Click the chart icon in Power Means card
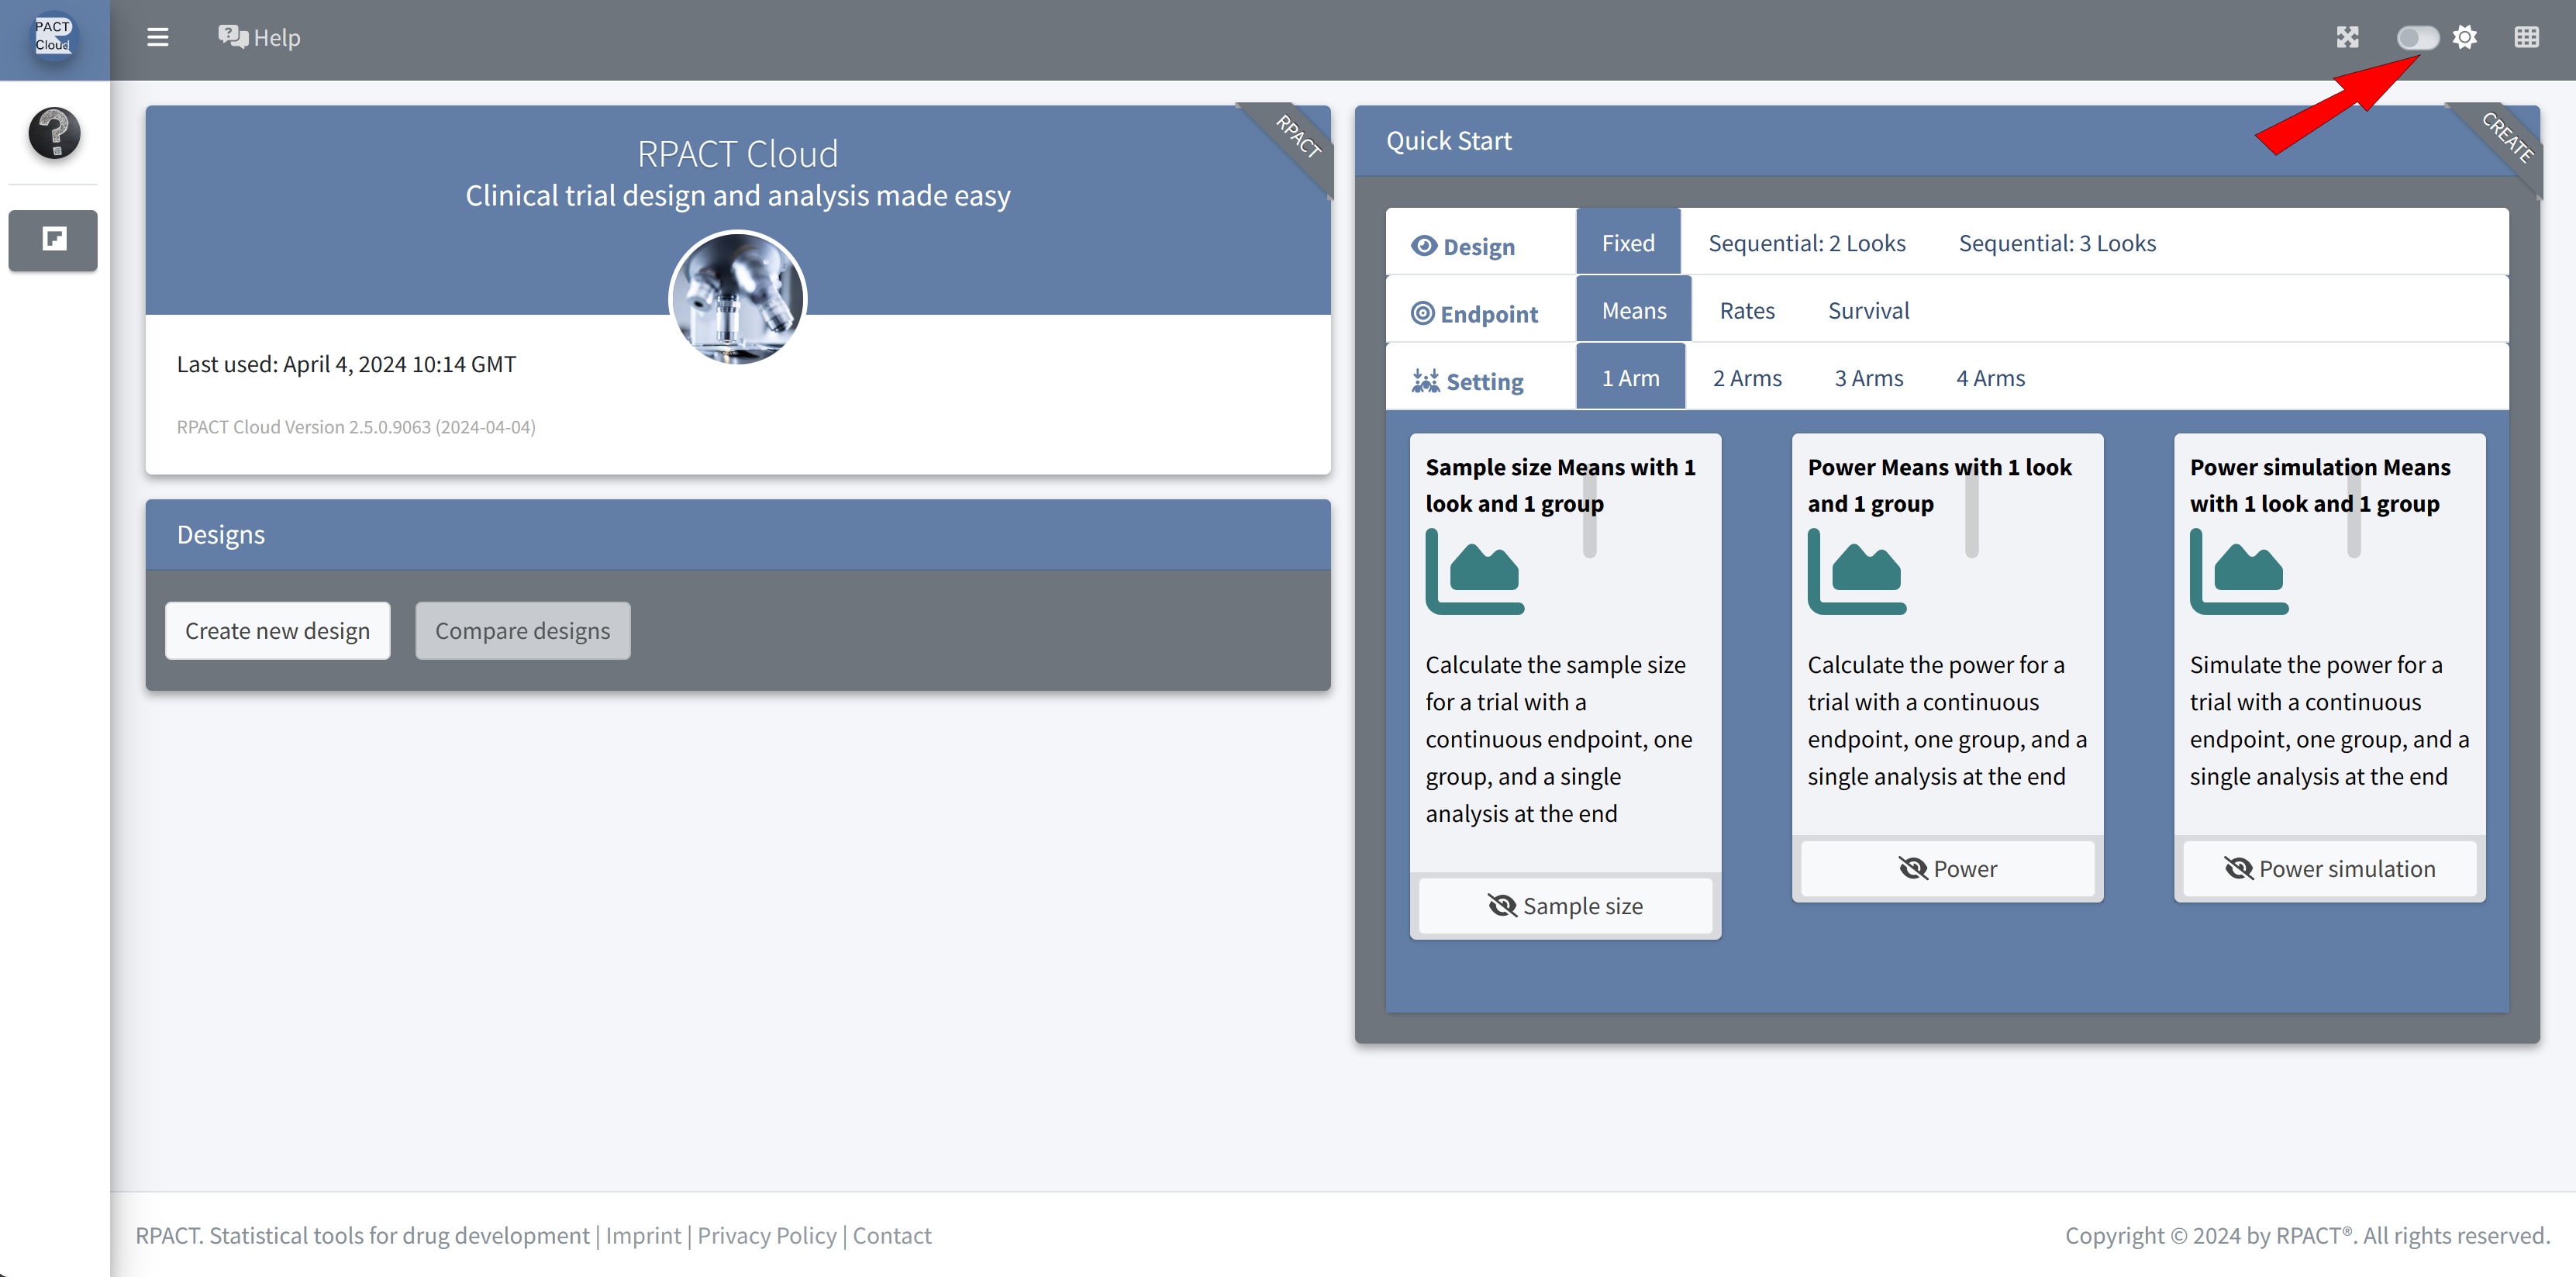 tap(1857, 571)
